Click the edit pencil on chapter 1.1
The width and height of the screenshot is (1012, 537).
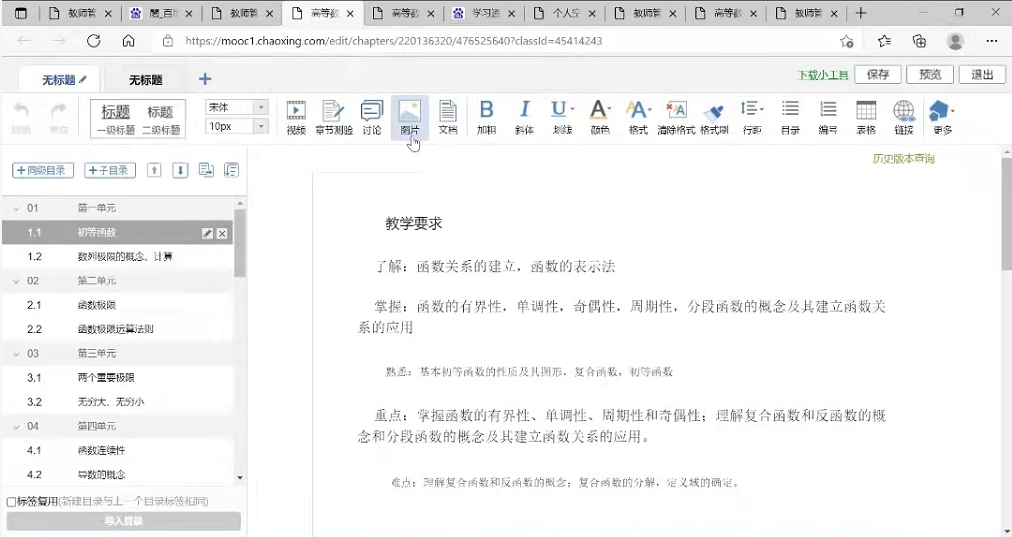click(x=207, y=233)
